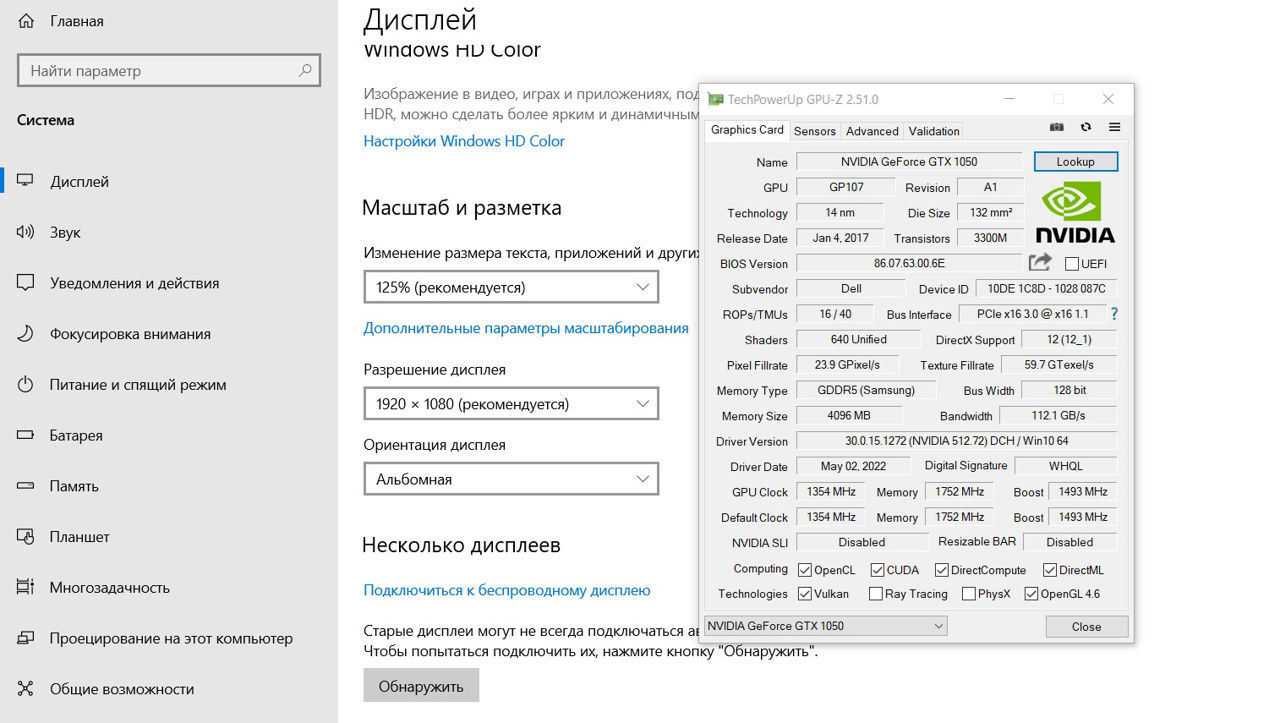This screenshot has height=723, width=1280.
Task: Switch to the Graphics Card tab
Action: coord(747,130)
